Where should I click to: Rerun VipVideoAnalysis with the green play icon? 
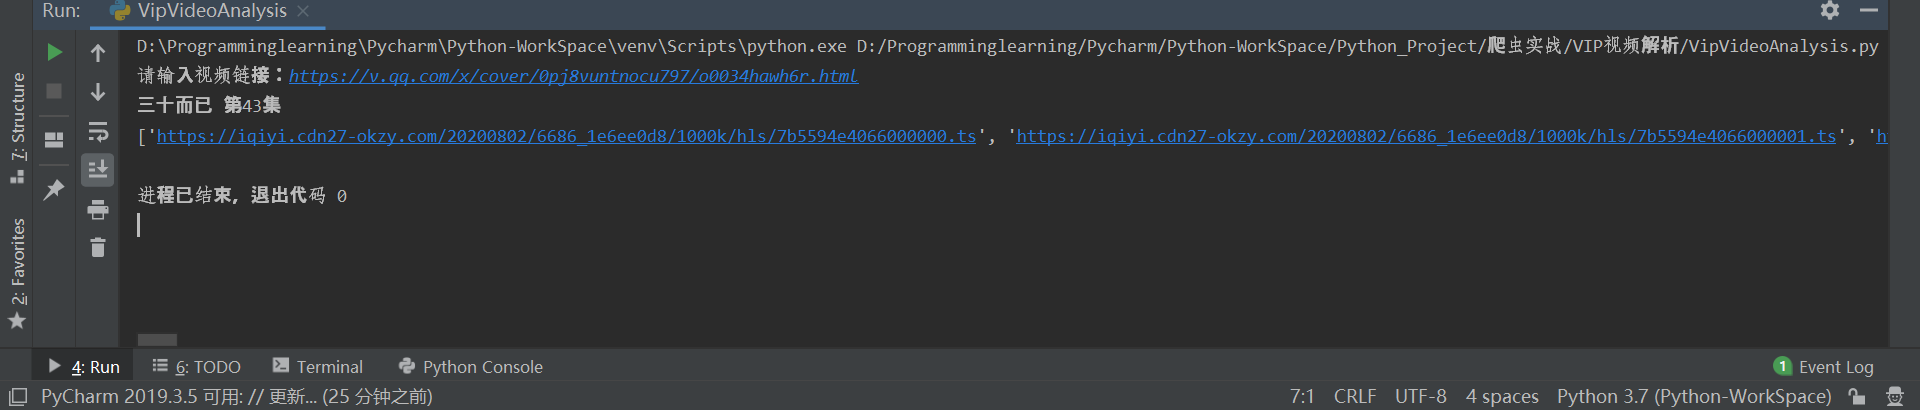point(55,52)
